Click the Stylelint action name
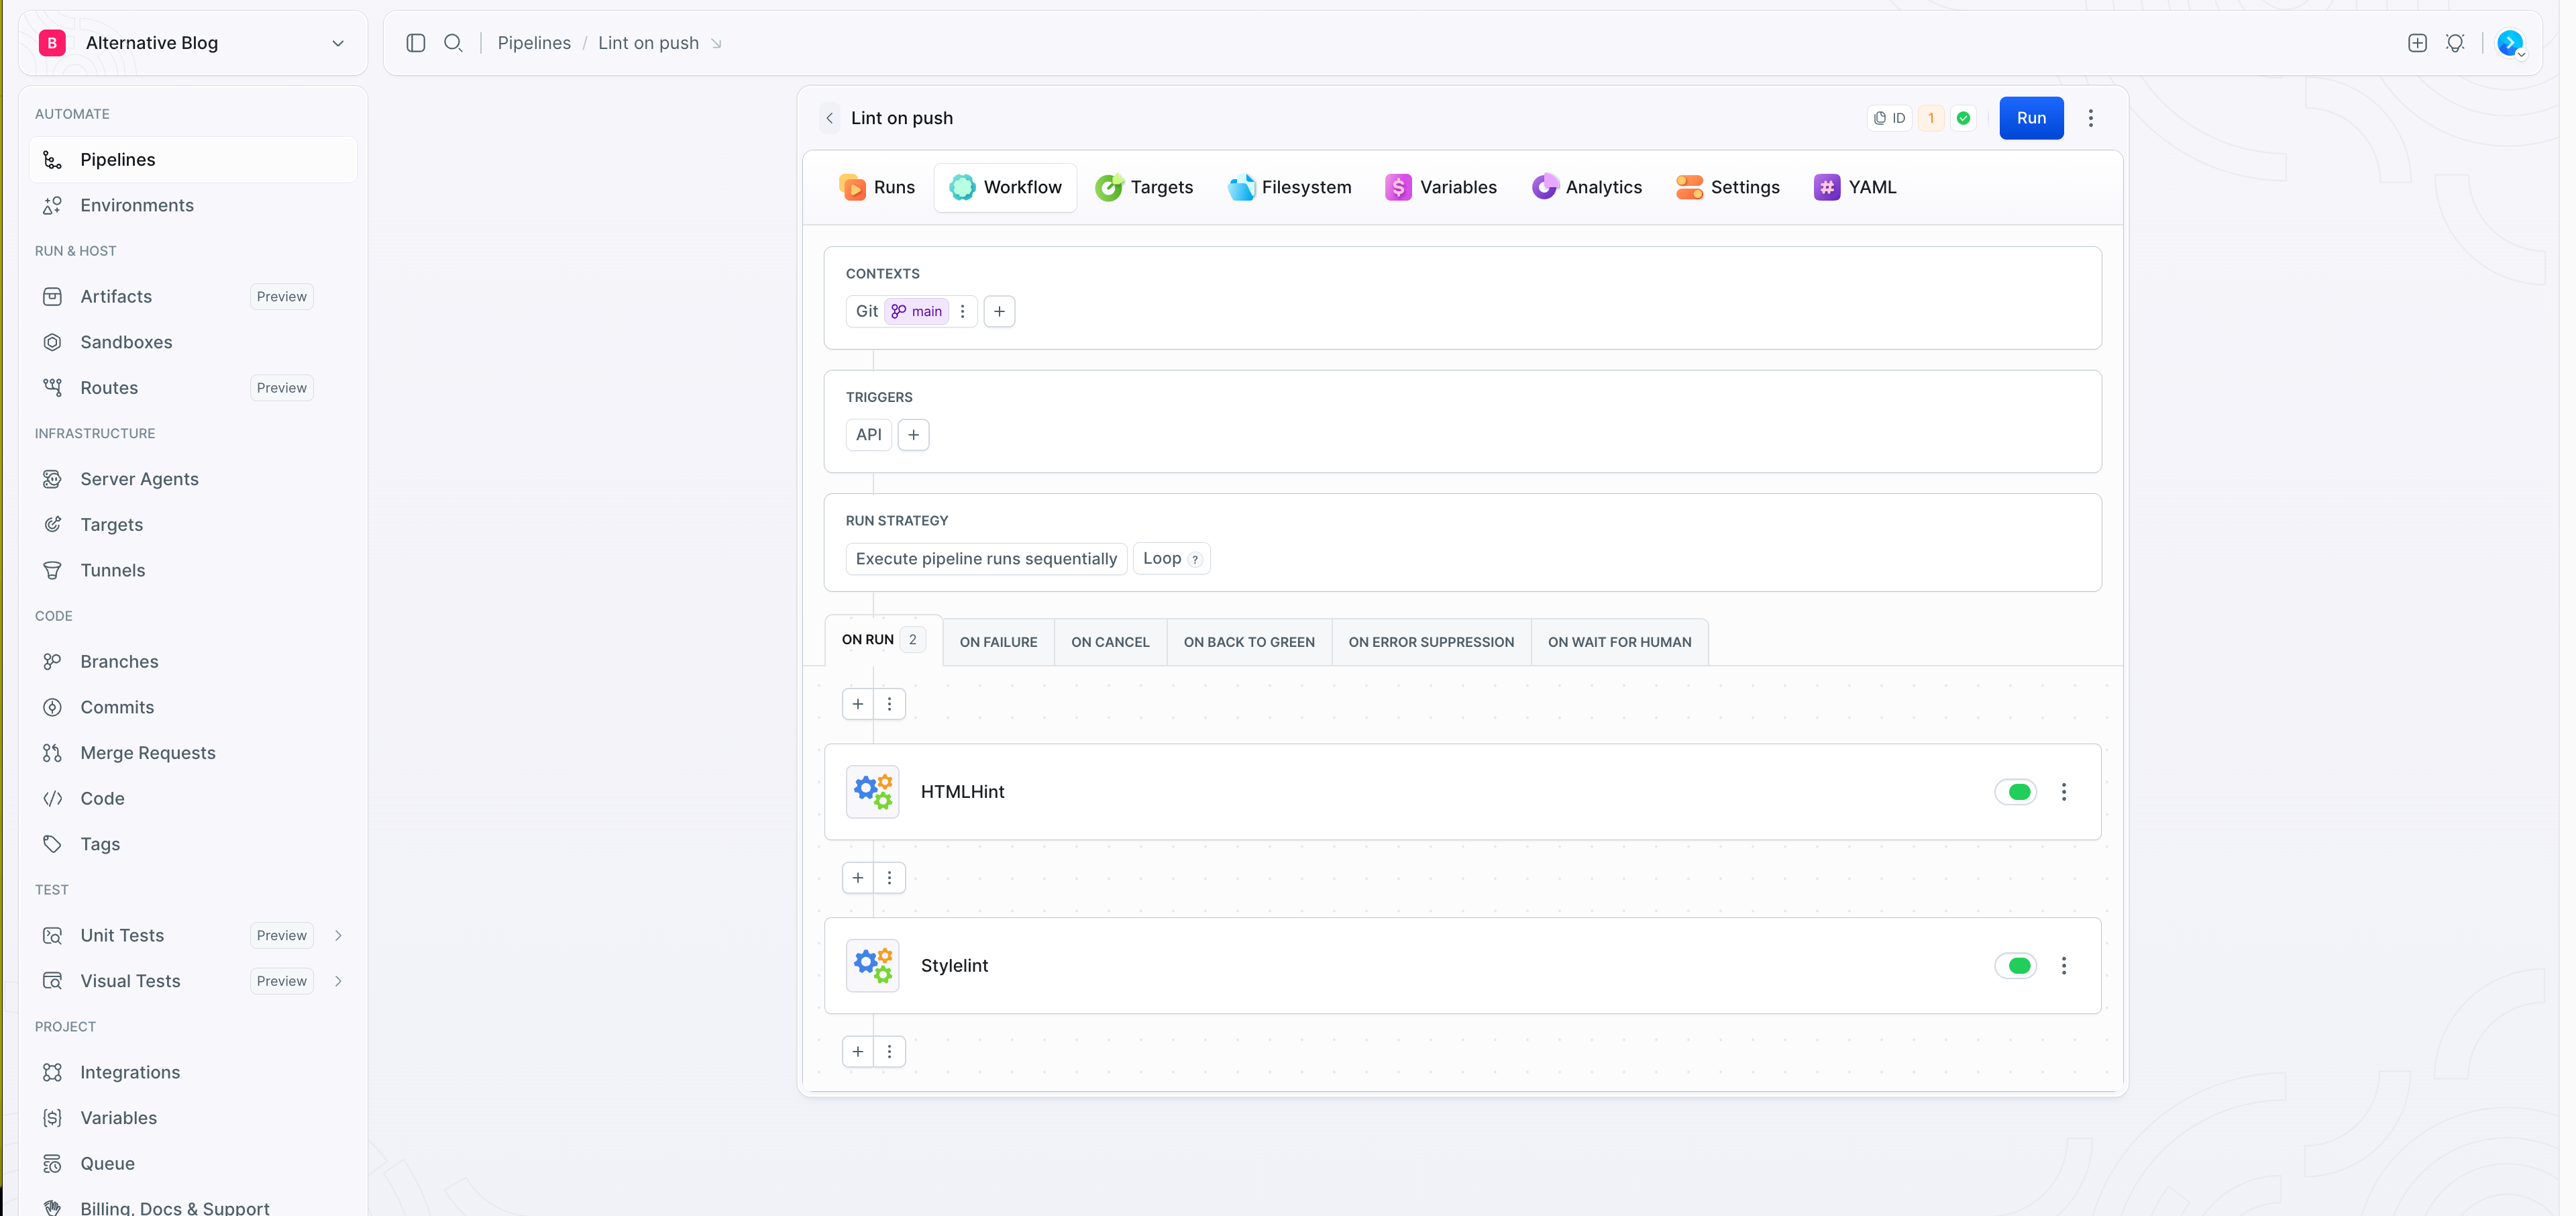This screenshot has height=1216, width=2576. coord(954,966)
